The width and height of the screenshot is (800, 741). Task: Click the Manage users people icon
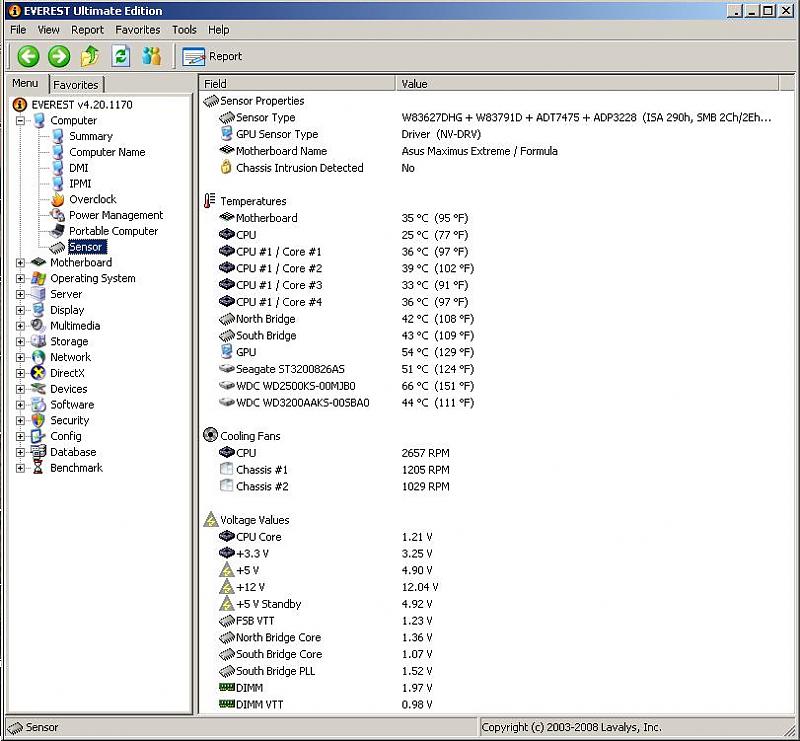pyautogui.click(x=152, y=56)
